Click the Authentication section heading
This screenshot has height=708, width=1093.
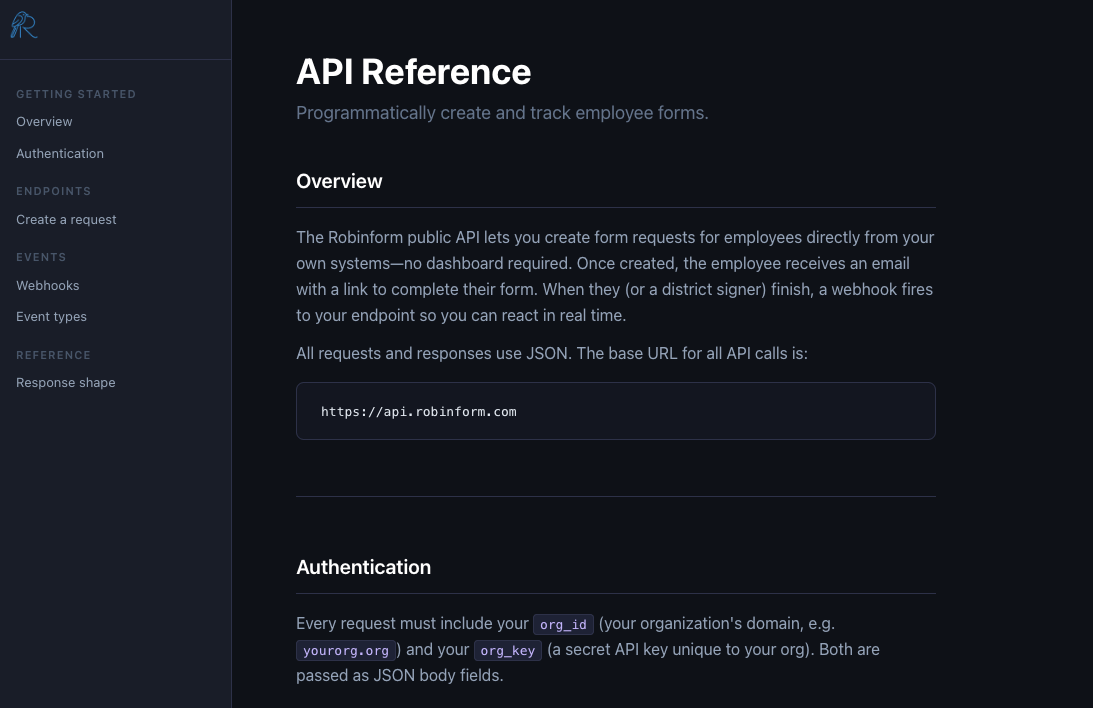[363, 567]
